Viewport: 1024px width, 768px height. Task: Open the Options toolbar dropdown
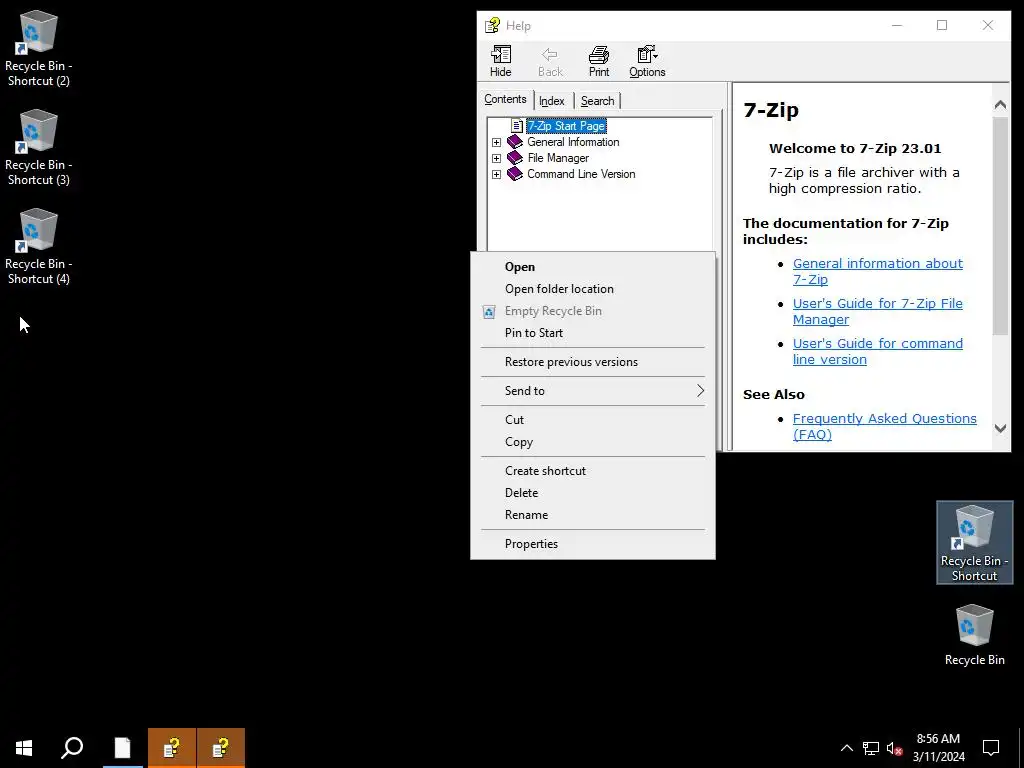coord(647,61)
